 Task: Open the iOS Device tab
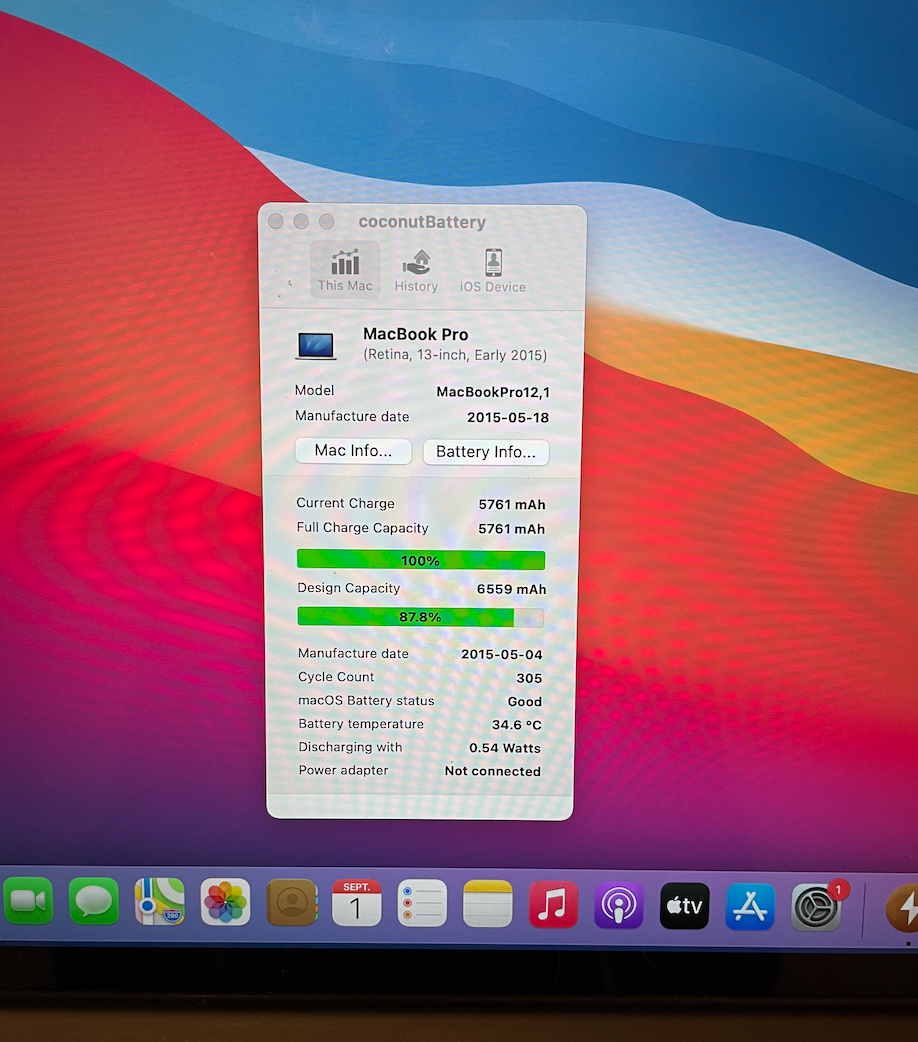click(x=493, y=270)
